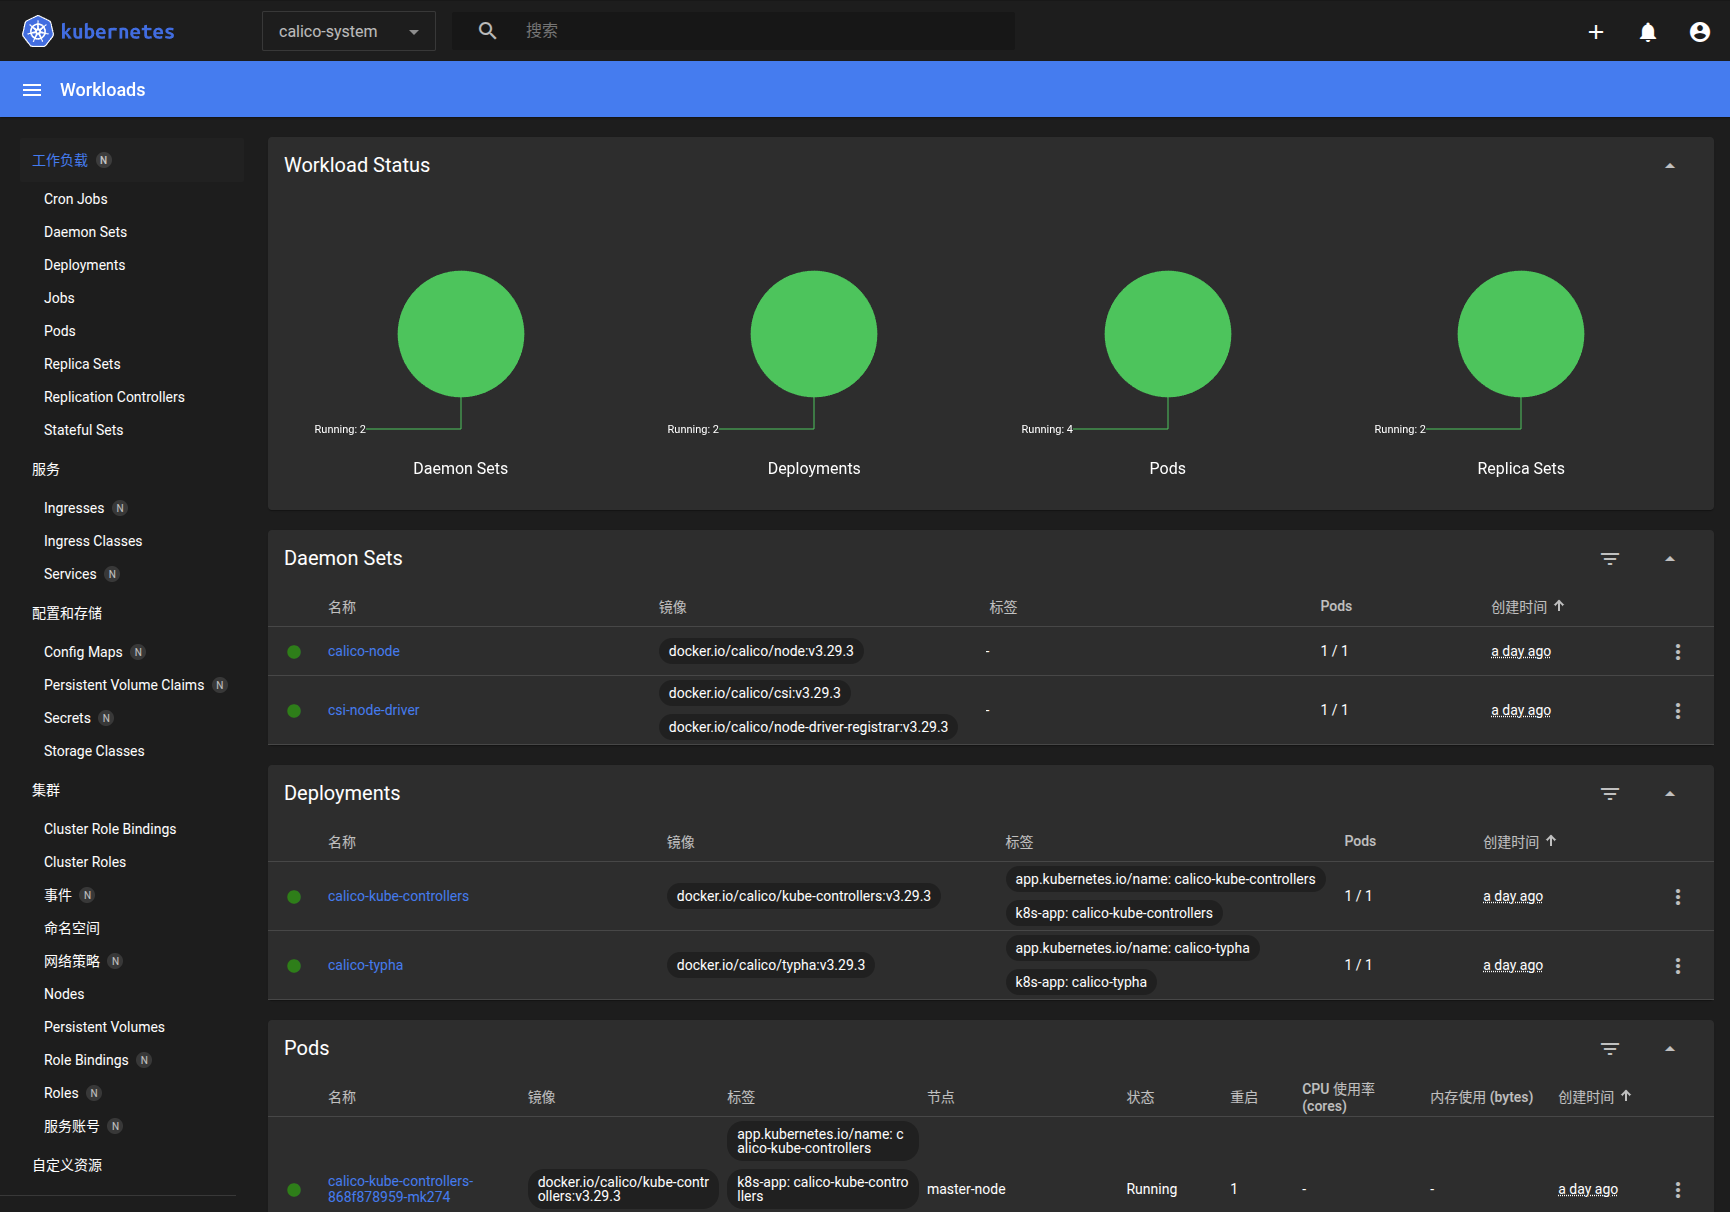Open Persistent Volume Claims in sidebar

pyautogui.click(x=124, y=685)
